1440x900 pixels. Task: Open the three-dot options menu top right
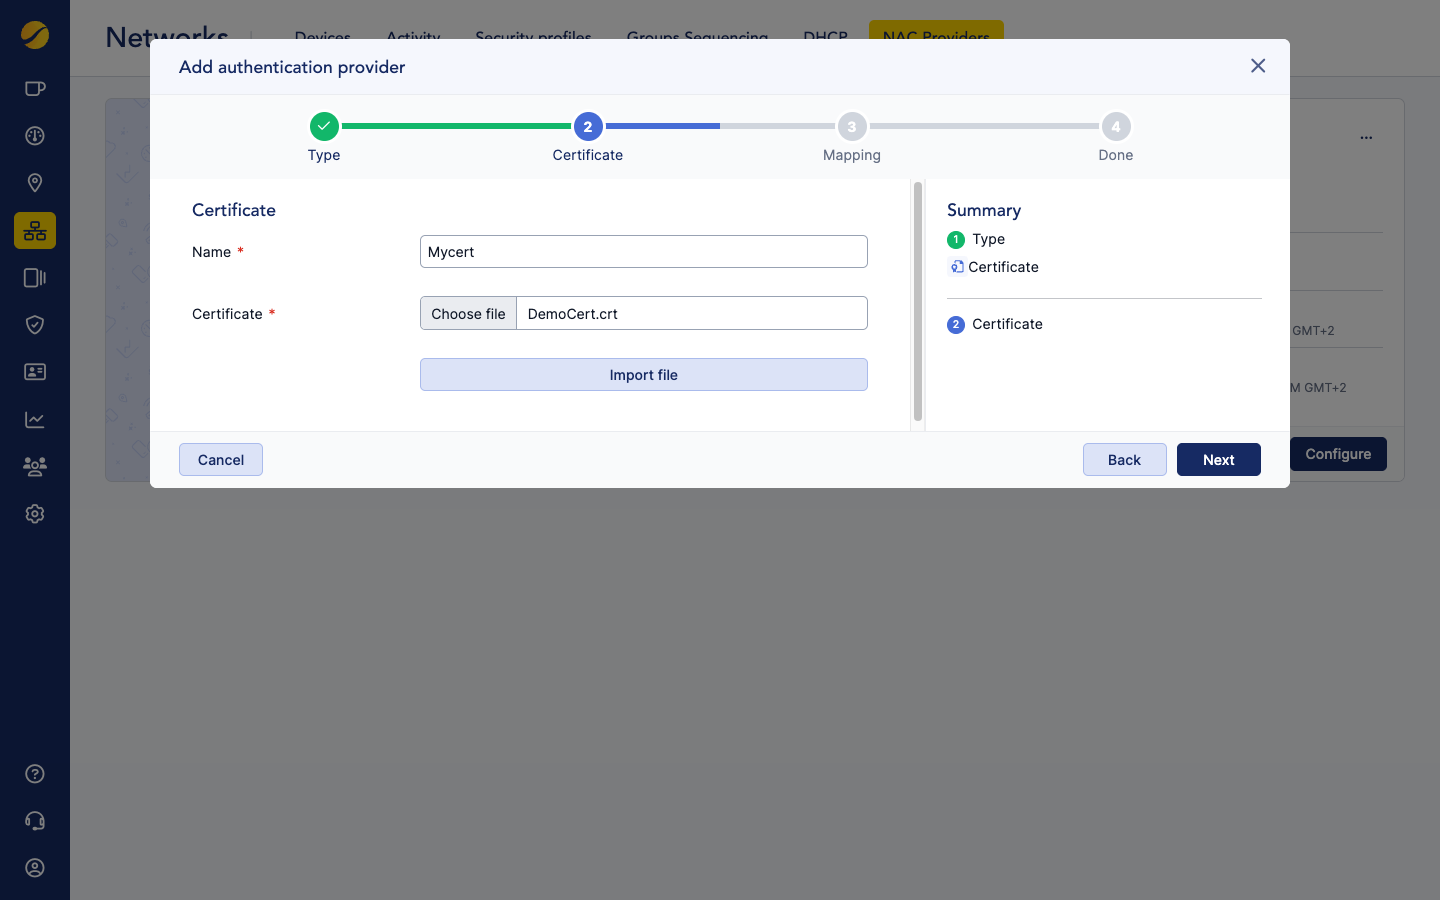(x=1366, y=138)
